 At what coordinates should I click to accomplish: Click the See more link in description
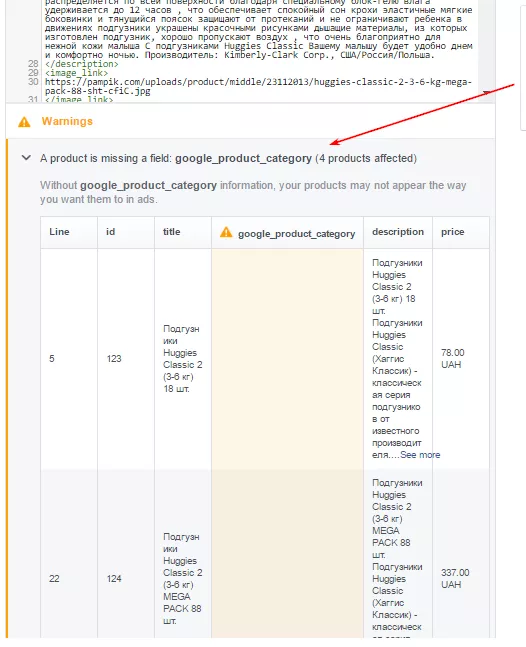[420, 455]
